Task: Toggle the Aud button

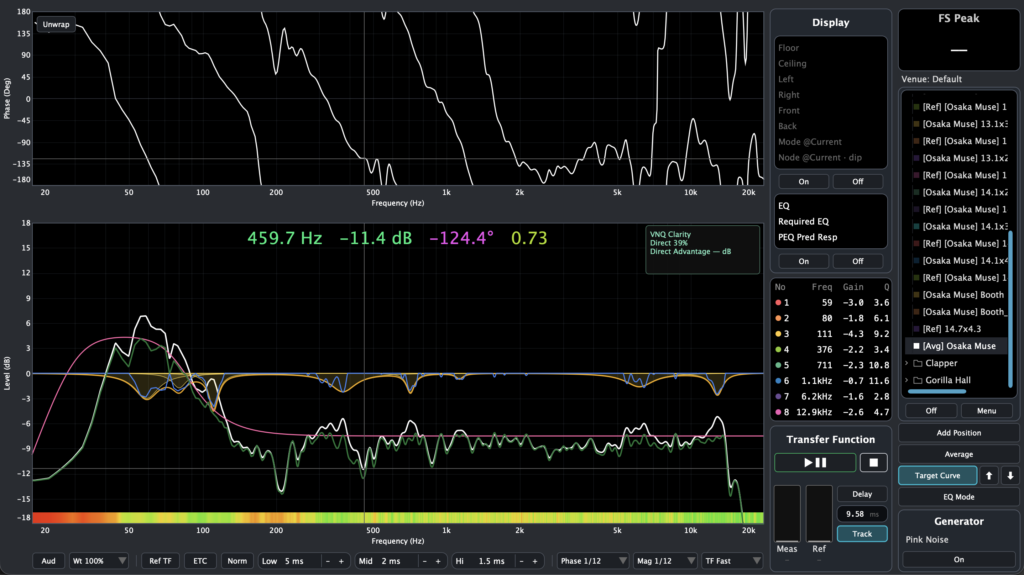Action: (48, 561)
